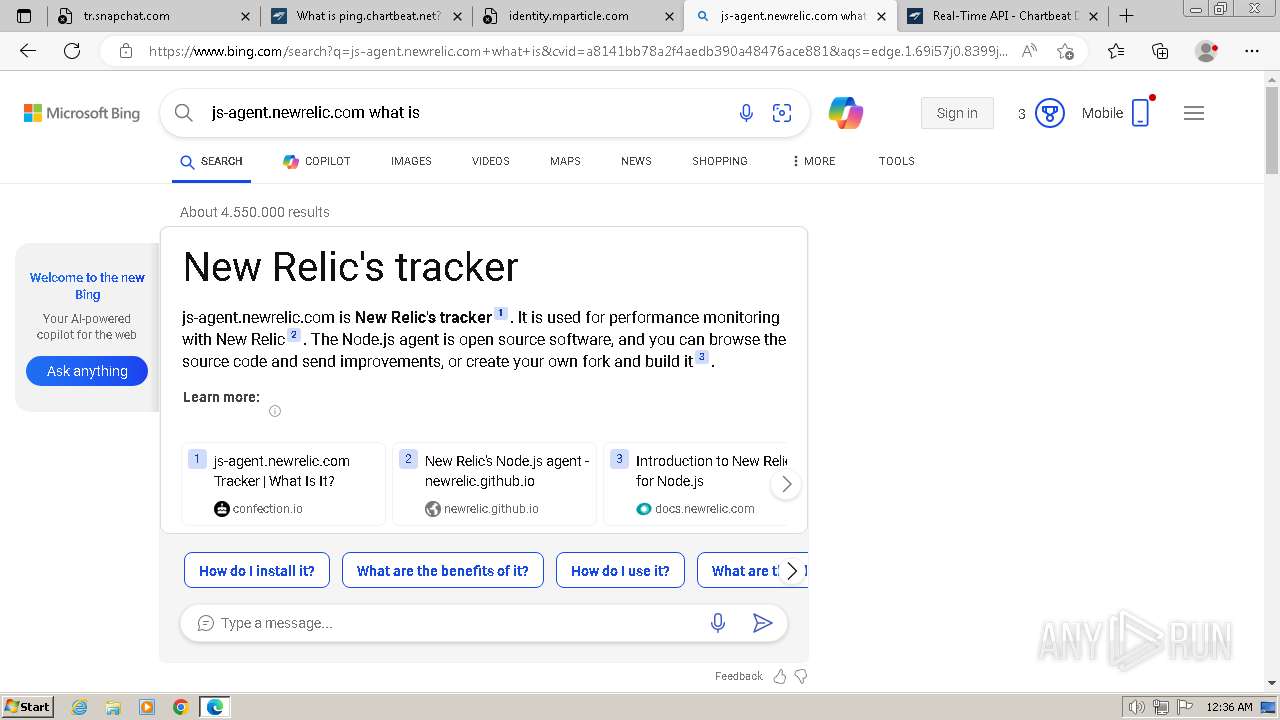
Task: Click the Sign in button
Action: click(957, 113)
